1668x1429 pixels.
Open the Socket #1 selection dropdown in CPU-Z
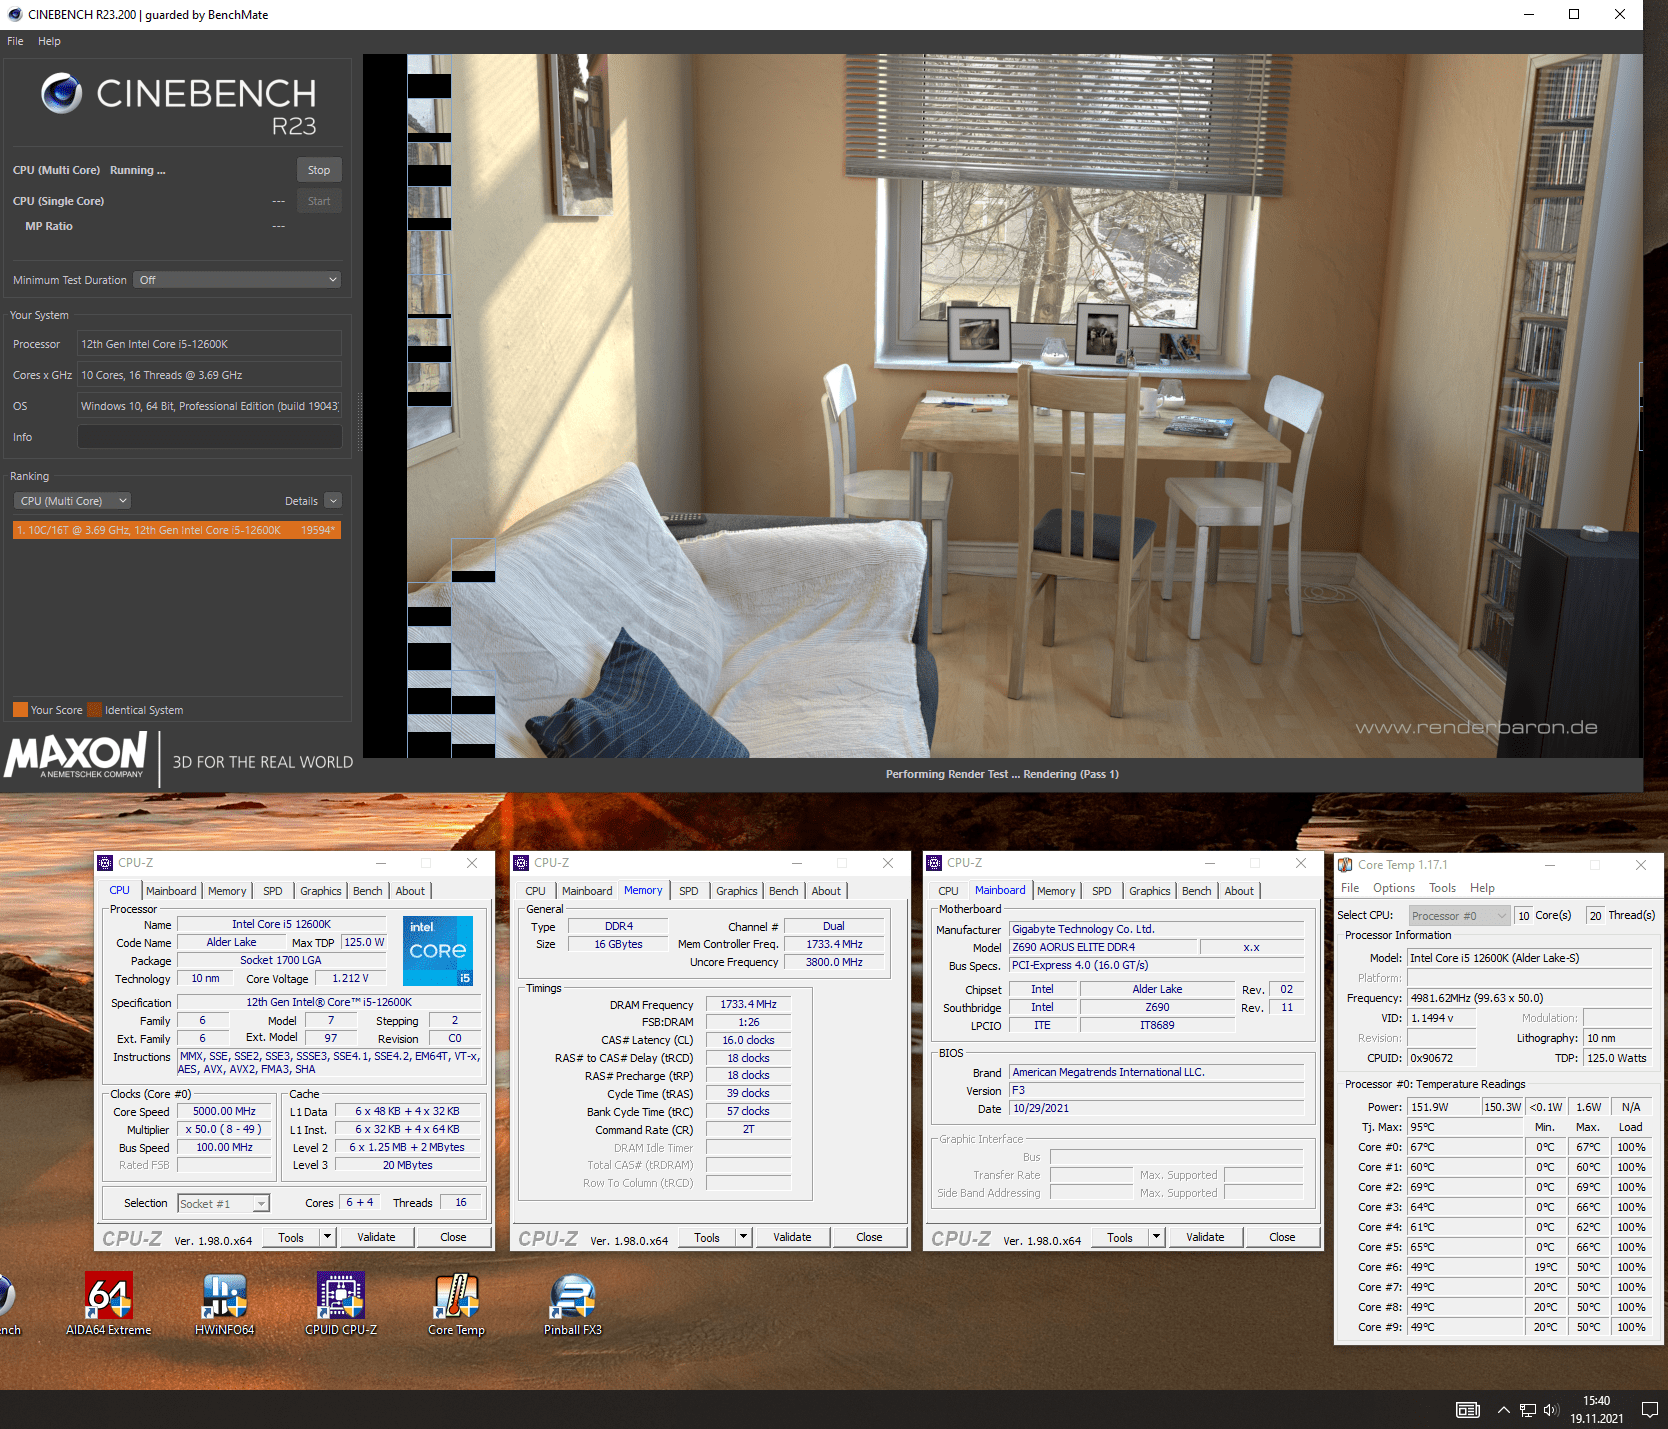(x=223, y=1204)
